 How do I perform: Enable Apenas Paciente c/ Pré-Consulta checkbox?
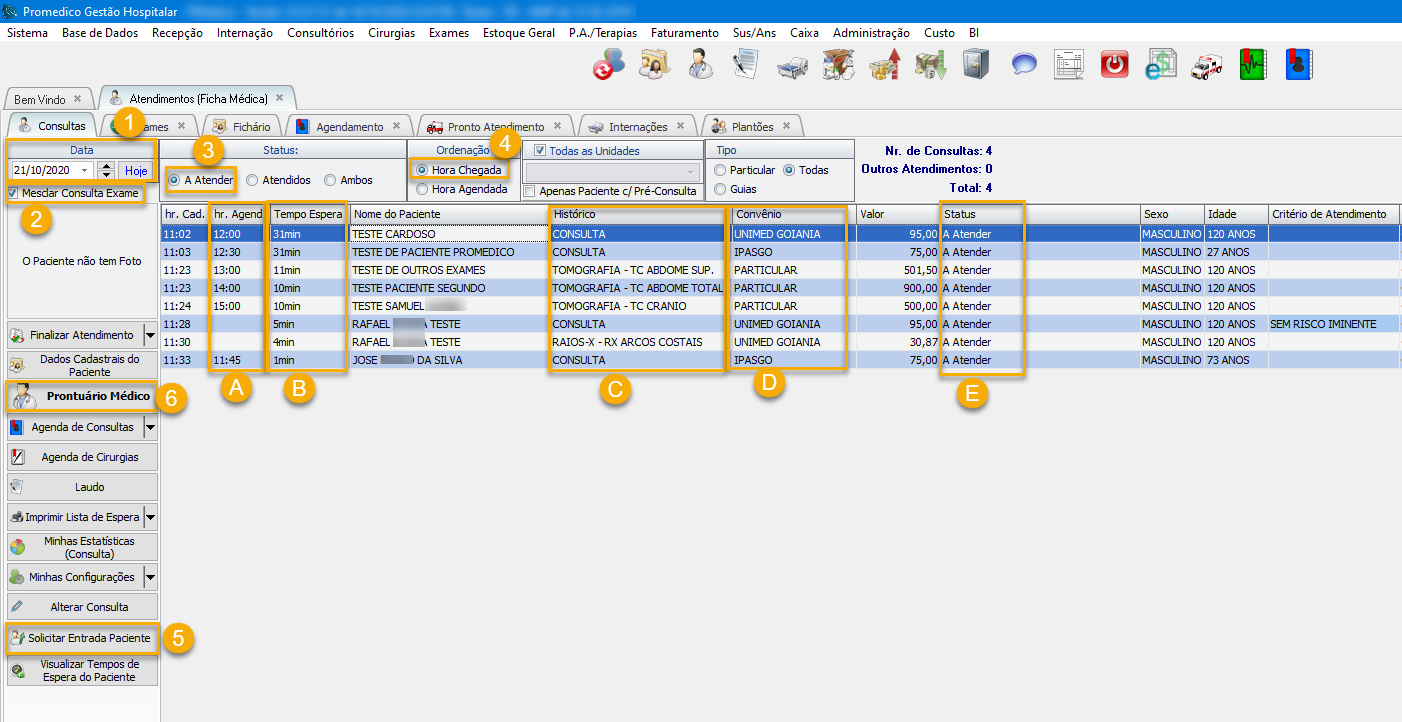(530, 191)
